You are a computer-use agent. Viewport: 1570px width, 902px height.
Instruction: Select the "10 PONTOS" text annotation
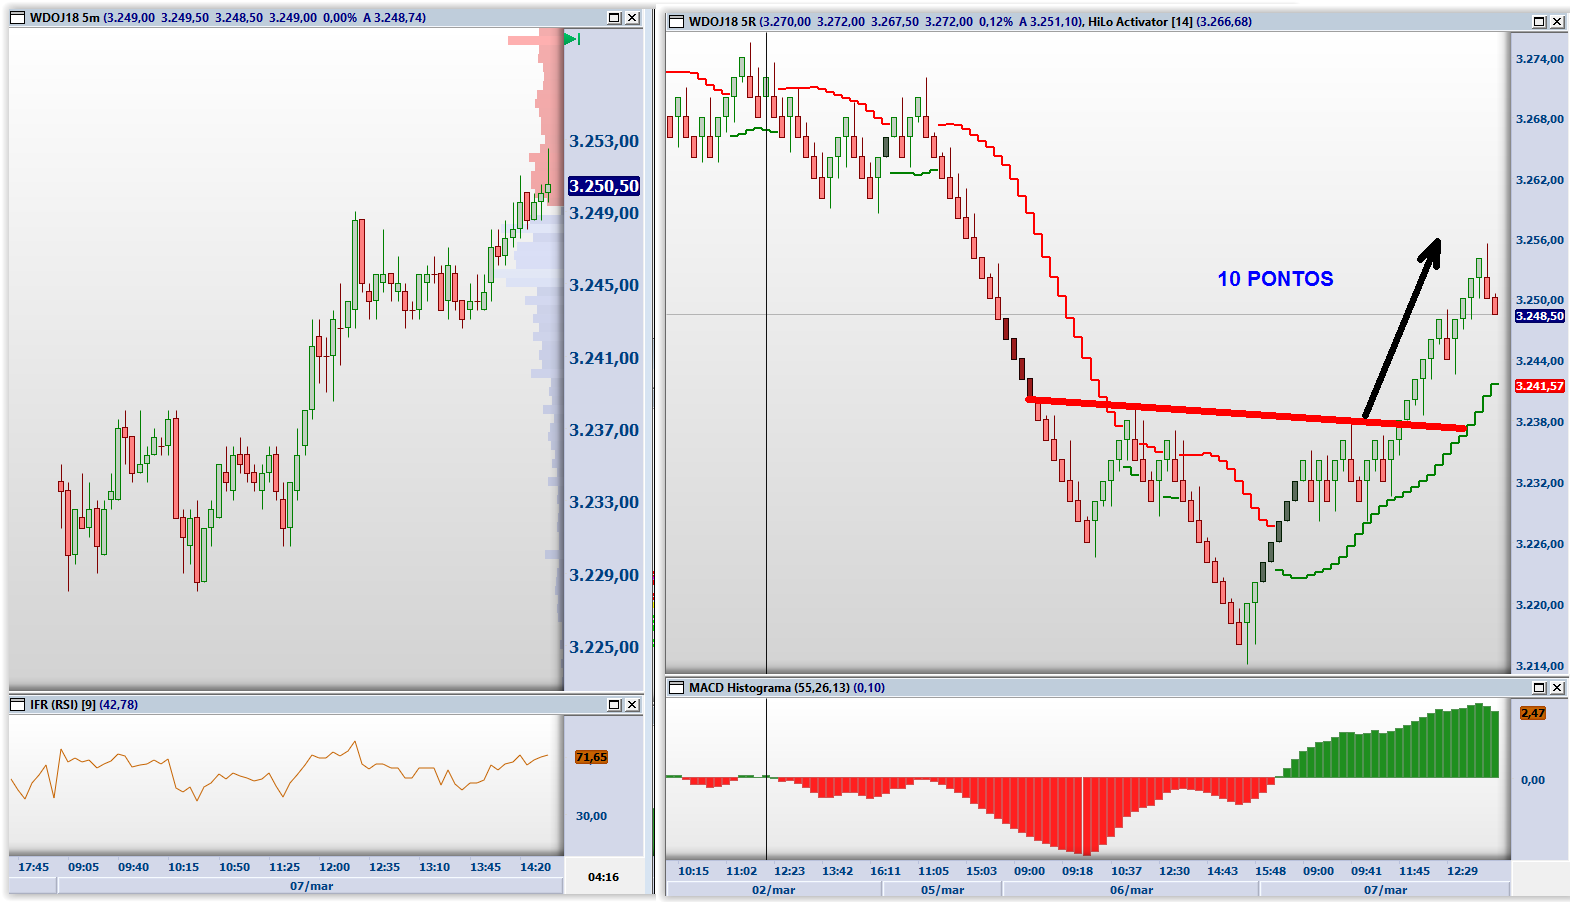pos(1275,279)
